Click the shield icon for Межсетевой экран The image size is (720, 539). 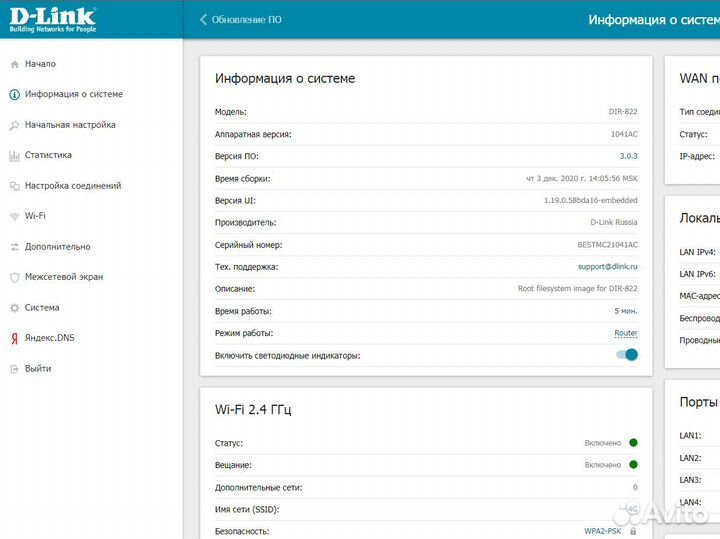point(14,277)
